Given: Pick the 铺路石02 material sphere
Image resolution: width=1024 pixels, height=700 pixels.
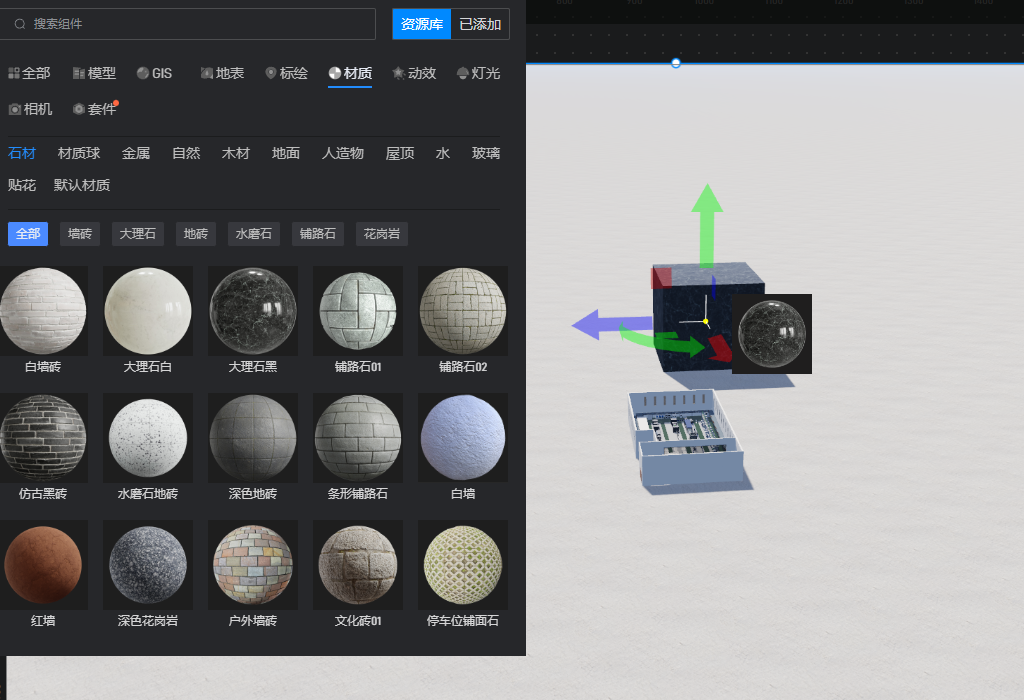Looking at the screenshot, I should pyautogui.click(x=463, y=311).
